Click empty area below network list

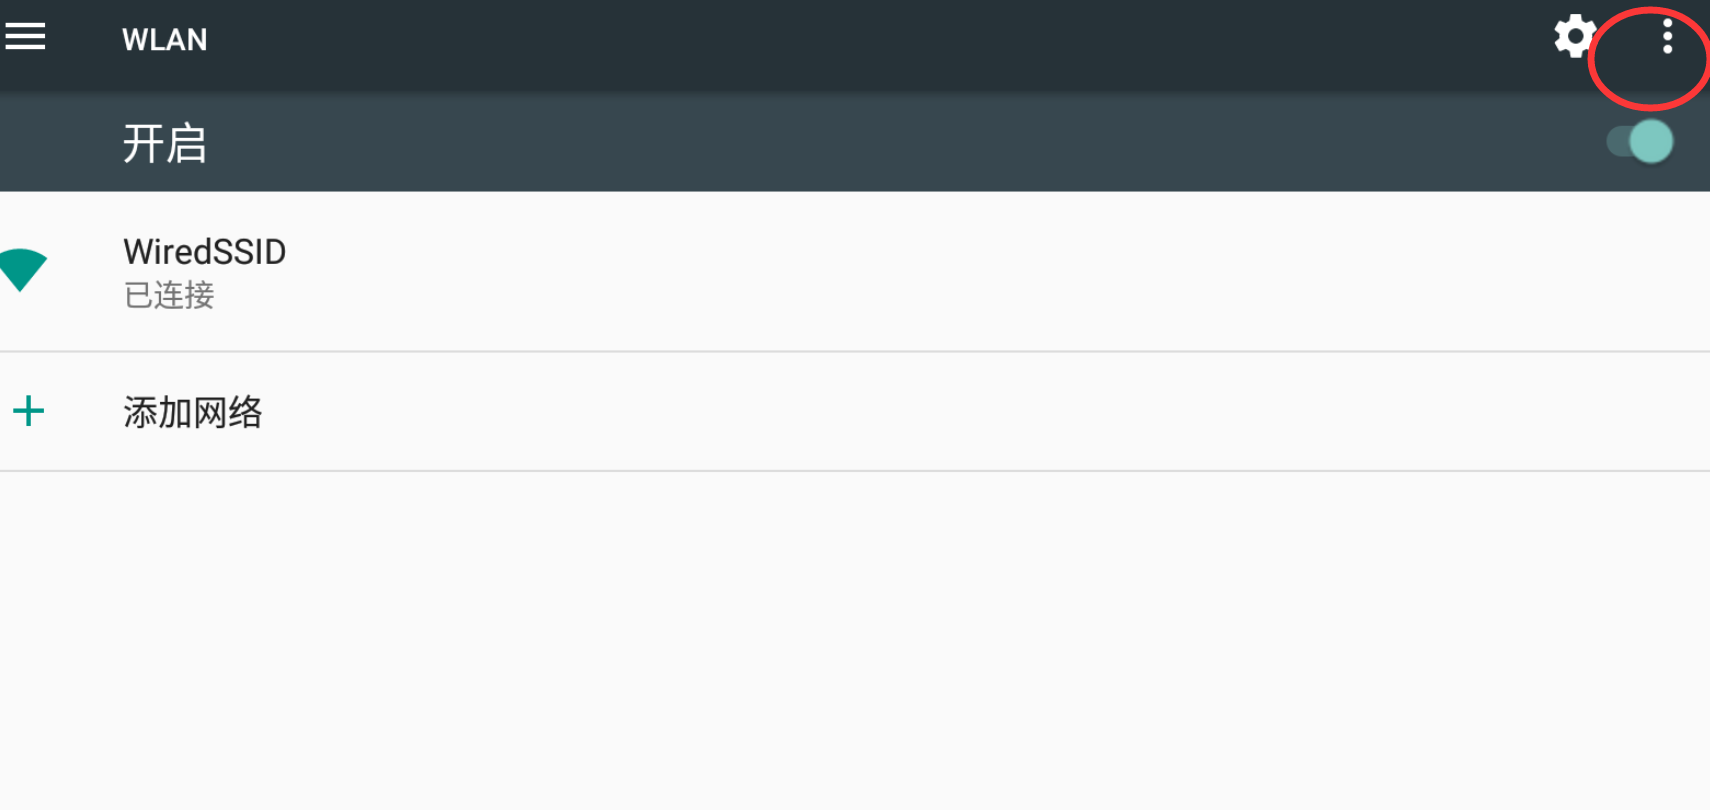[855, 640]
